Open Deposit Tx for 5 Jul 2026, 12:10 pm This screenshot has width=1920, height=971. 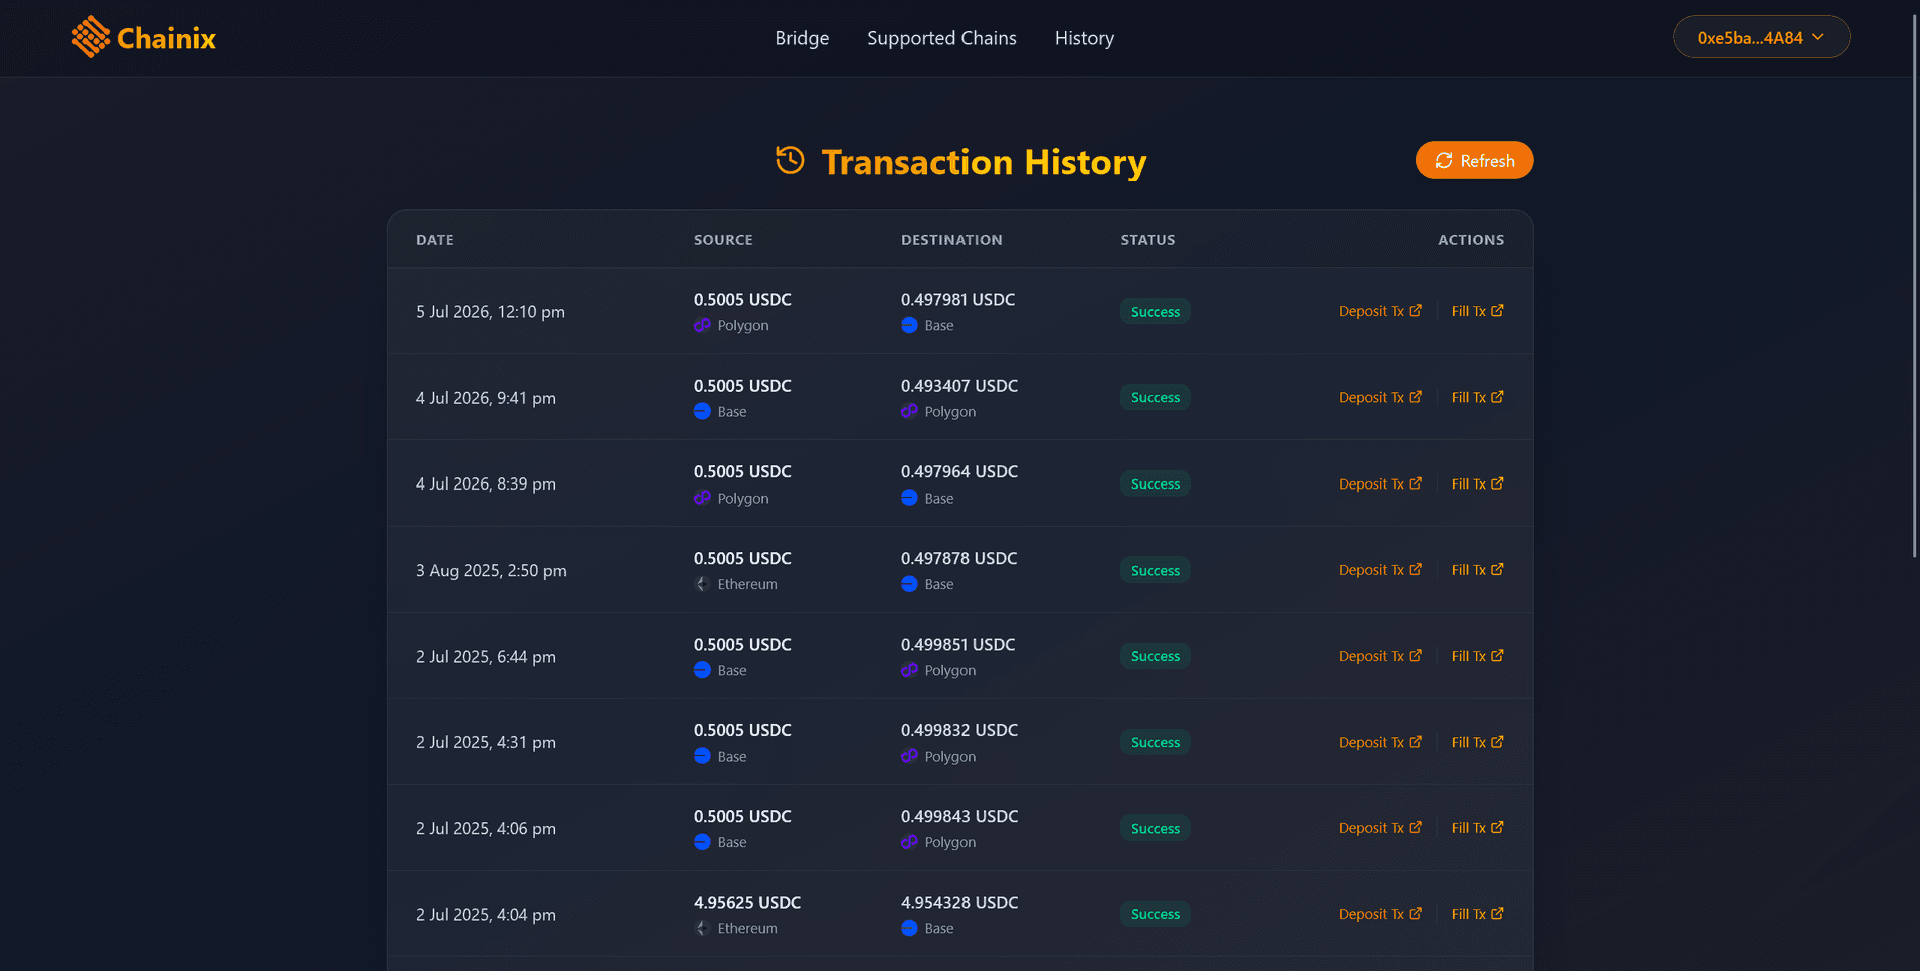[1380, 311]
